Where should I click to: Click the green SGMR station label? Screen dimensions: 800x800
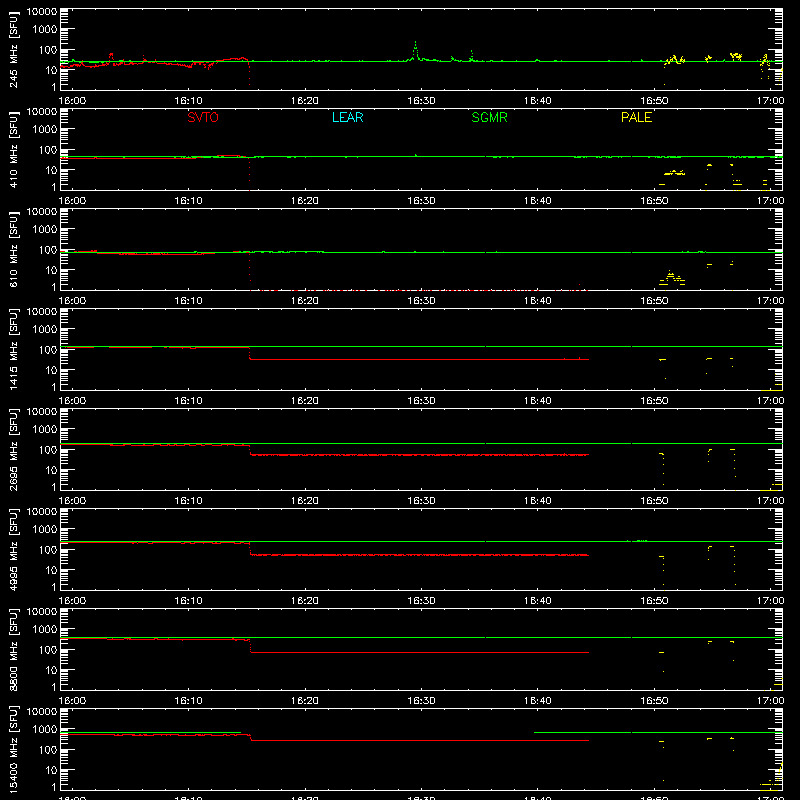tap(489, 117)
